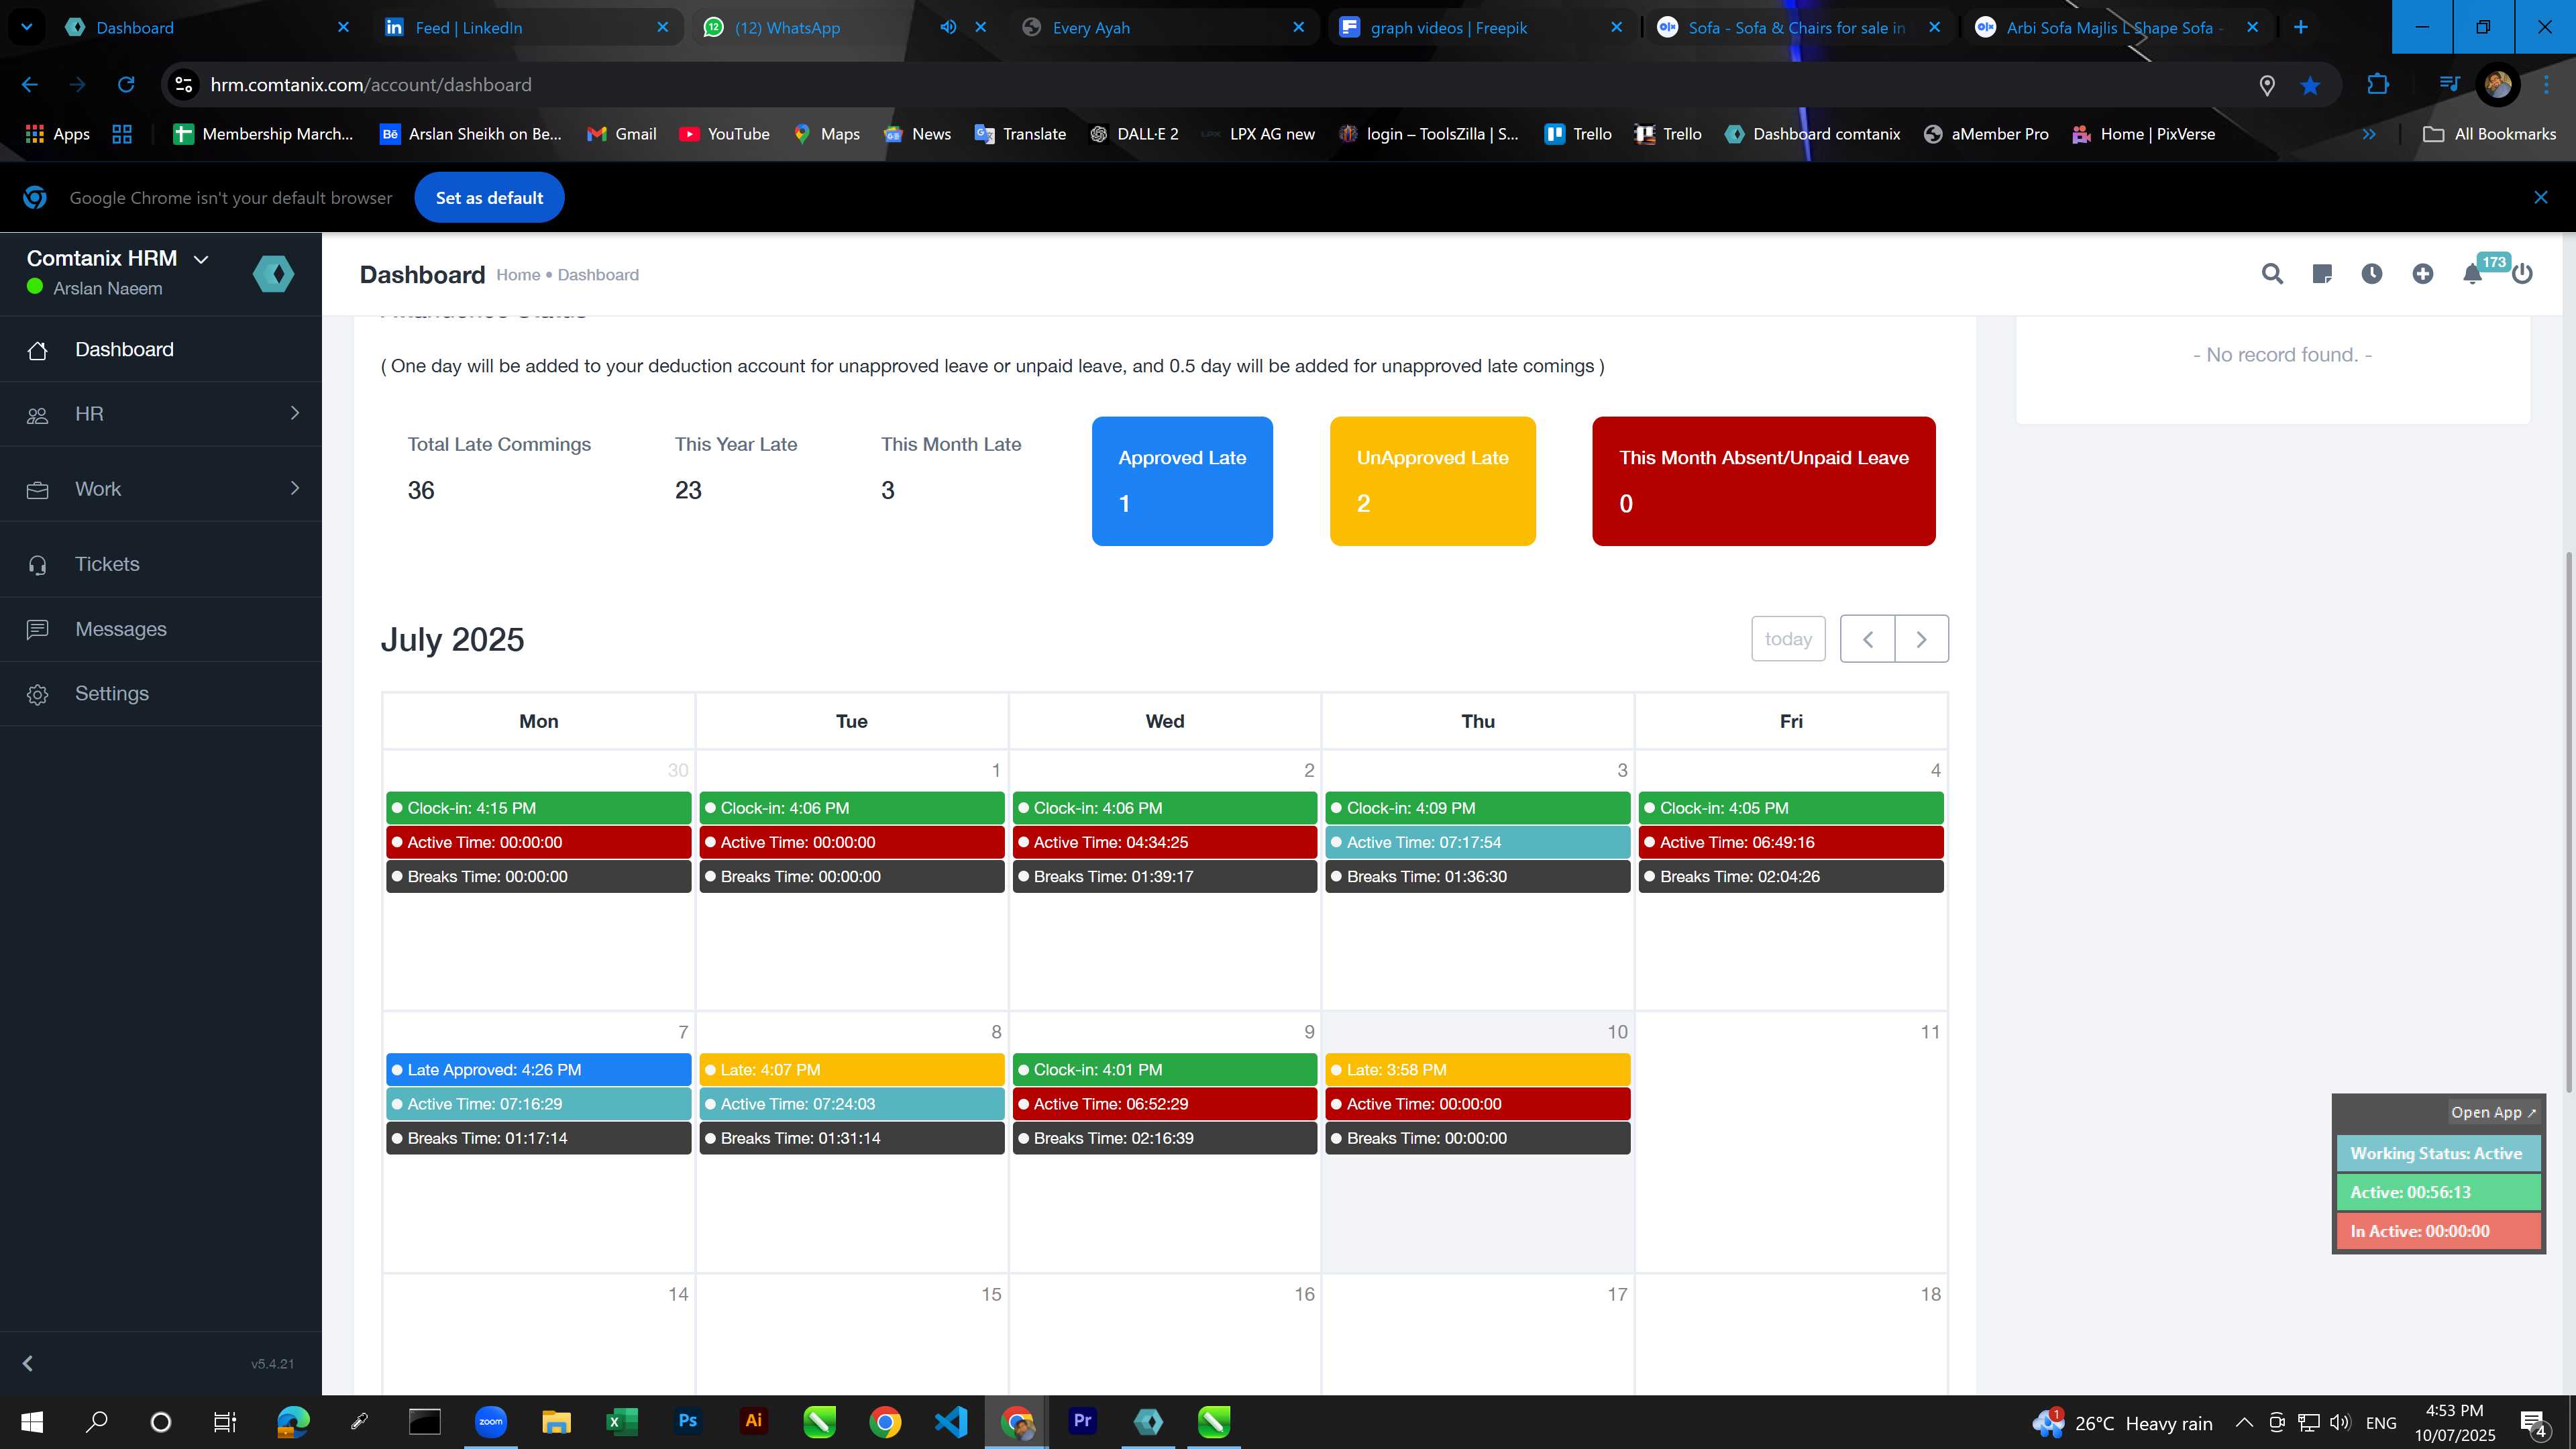Open Illustrator from taskbar
Image resolution: width=2576 pixels, height=1449 pixels.
click(753, 1421)
